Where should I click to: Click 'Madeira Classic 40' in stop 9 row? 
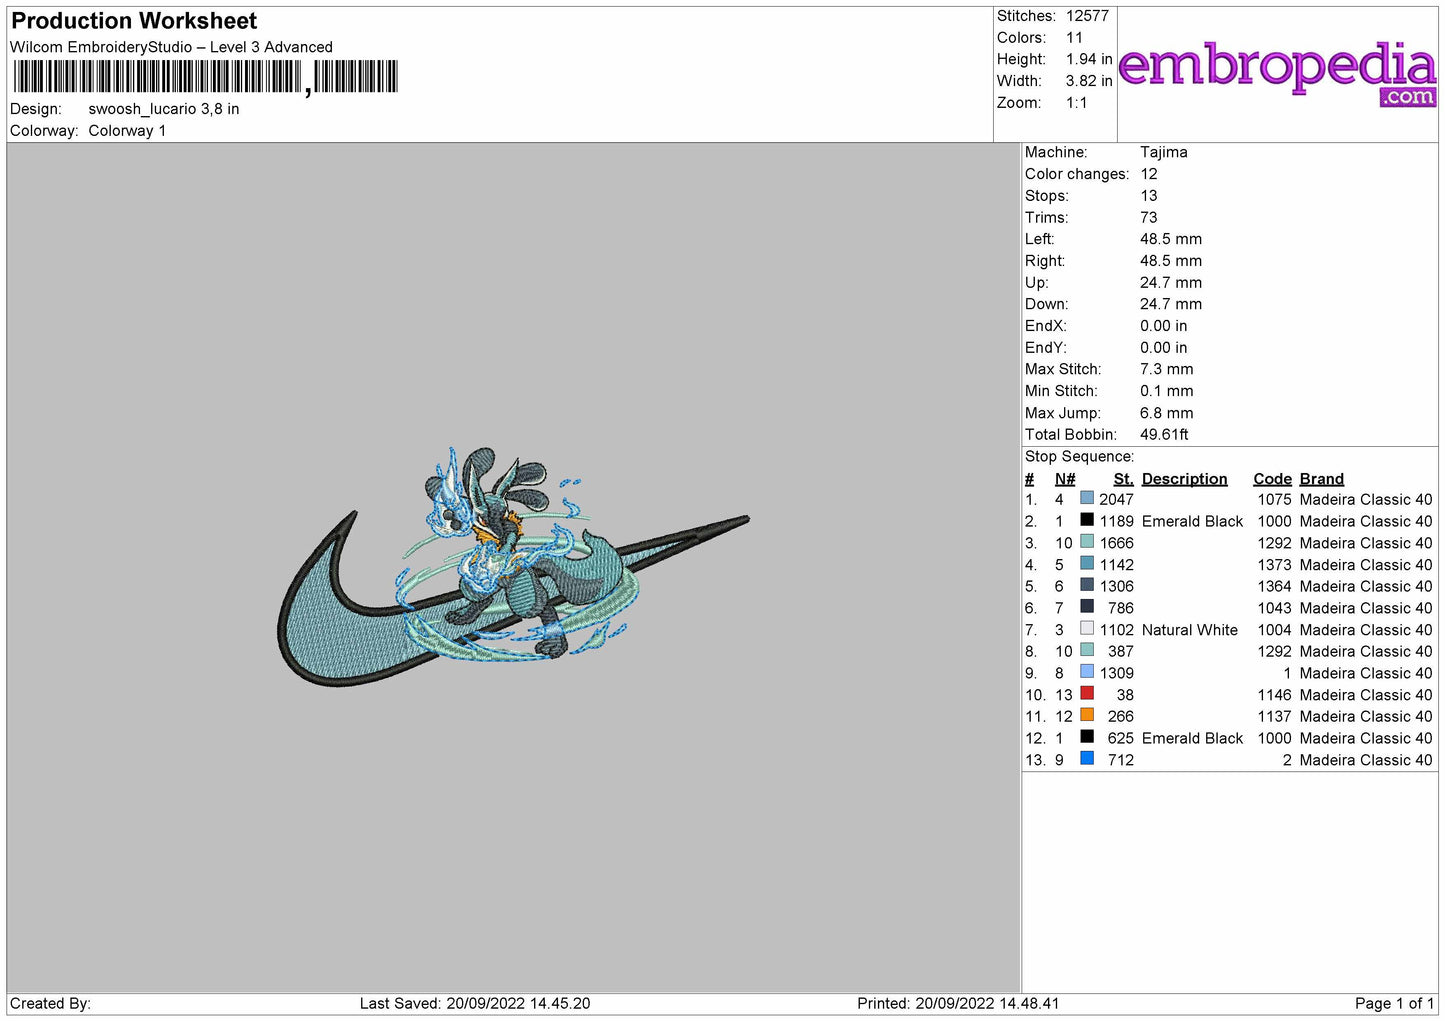[1366, 674]
